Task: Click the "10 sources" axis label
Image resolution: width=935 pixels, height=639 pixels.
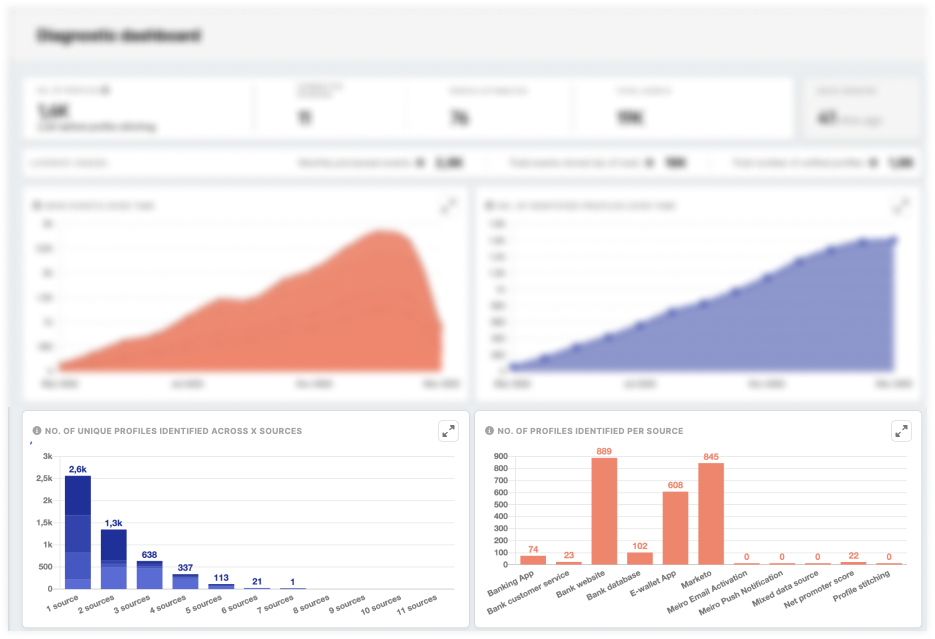Action: (380, 604)
